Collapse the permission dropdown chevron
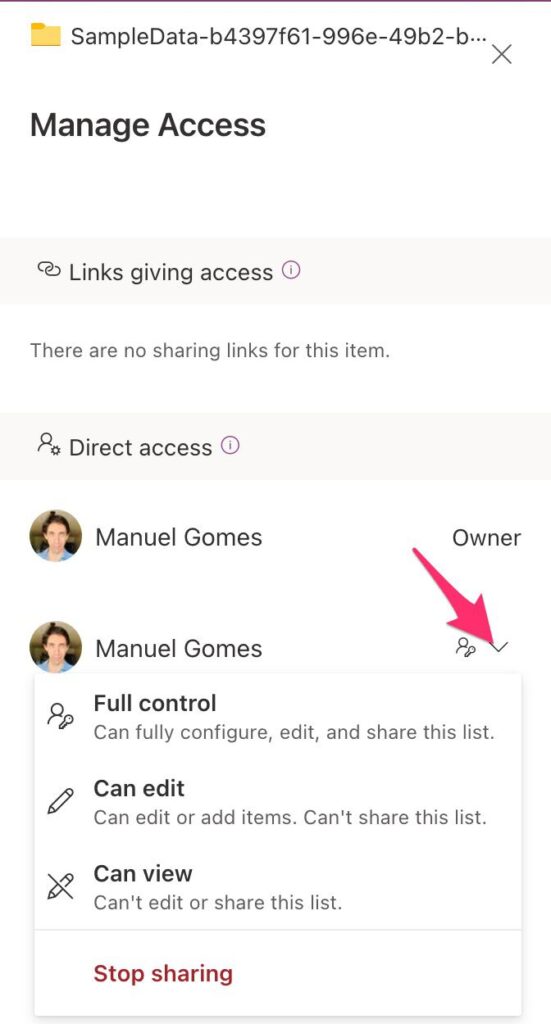Viewport: 551px width, 1024px height. click(x=499, y=647)
